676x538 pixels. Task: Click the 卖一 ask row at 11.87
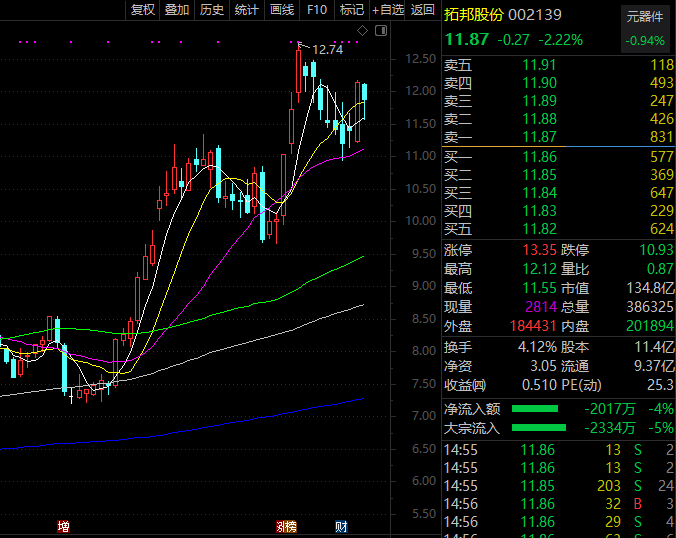tap(559, 137)
